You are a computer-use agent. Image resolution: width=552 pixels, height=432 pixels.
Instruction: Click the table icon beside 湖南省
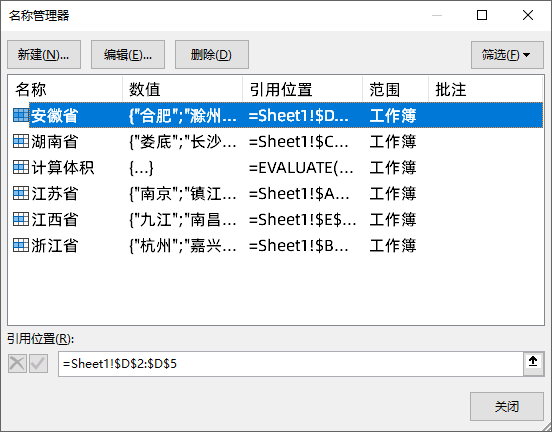[x=20, y=141]
